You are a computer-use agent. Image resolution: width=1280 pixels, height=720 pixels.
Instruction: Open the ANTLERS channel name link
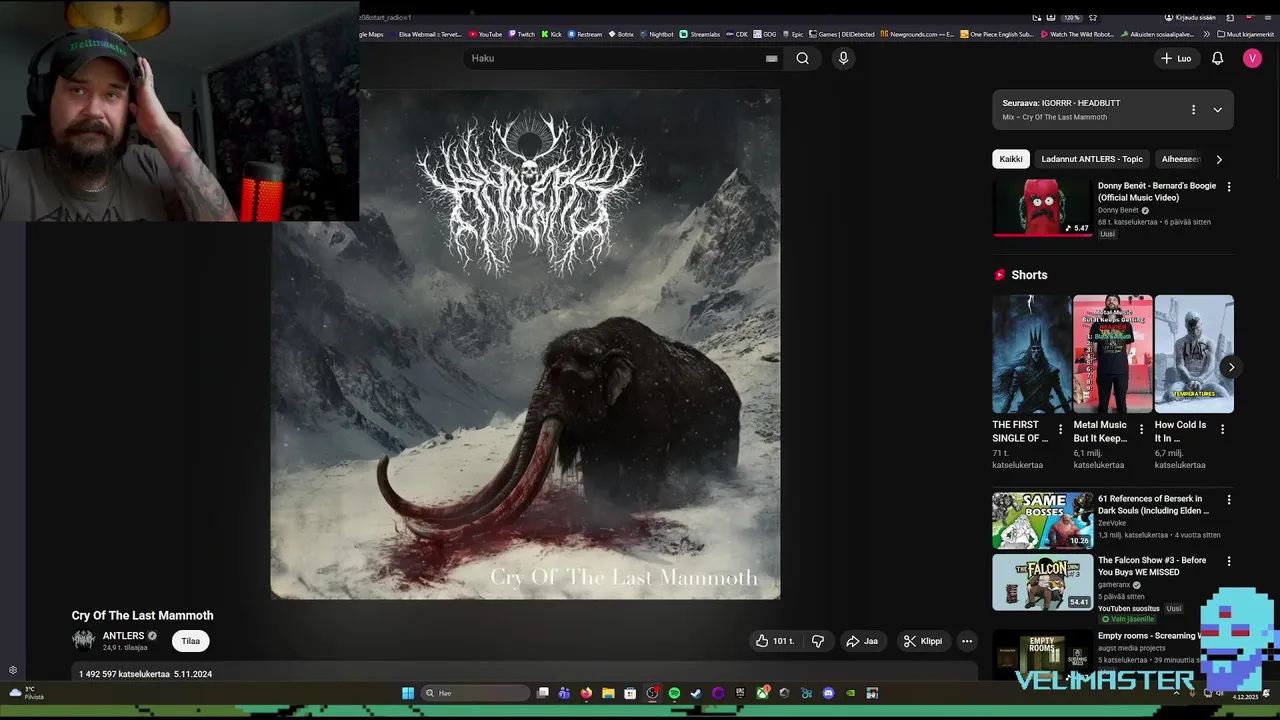tap(124, 636)
